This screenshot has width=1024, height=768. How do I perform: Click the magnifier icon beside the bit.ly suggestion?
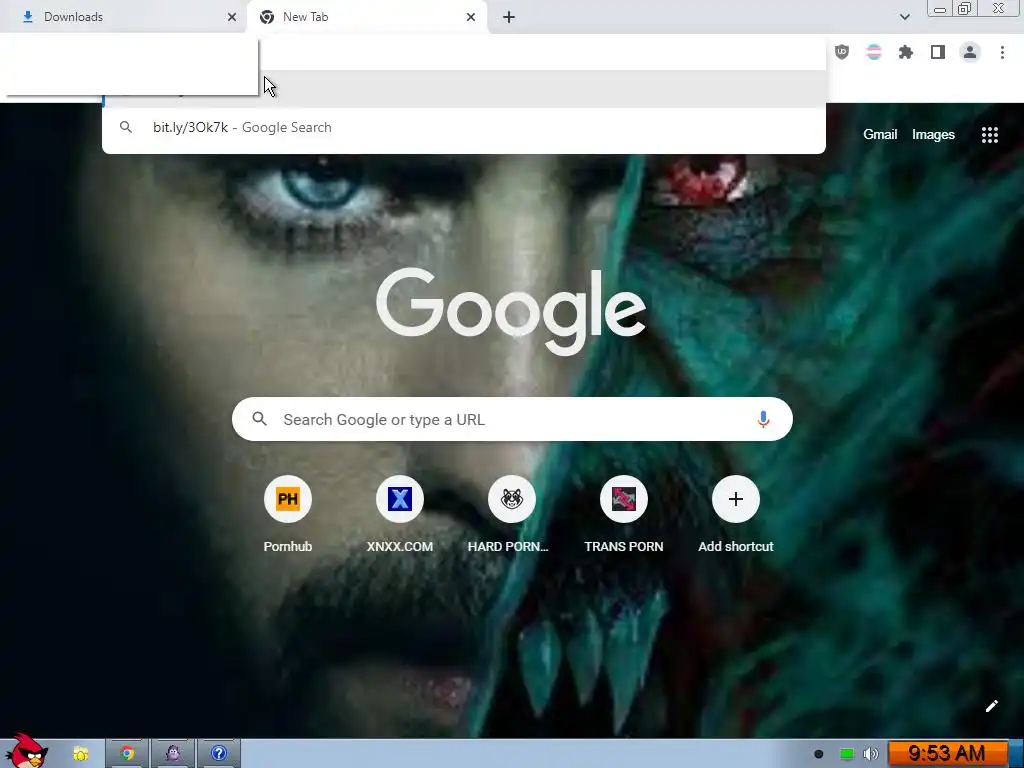(126, 127)
